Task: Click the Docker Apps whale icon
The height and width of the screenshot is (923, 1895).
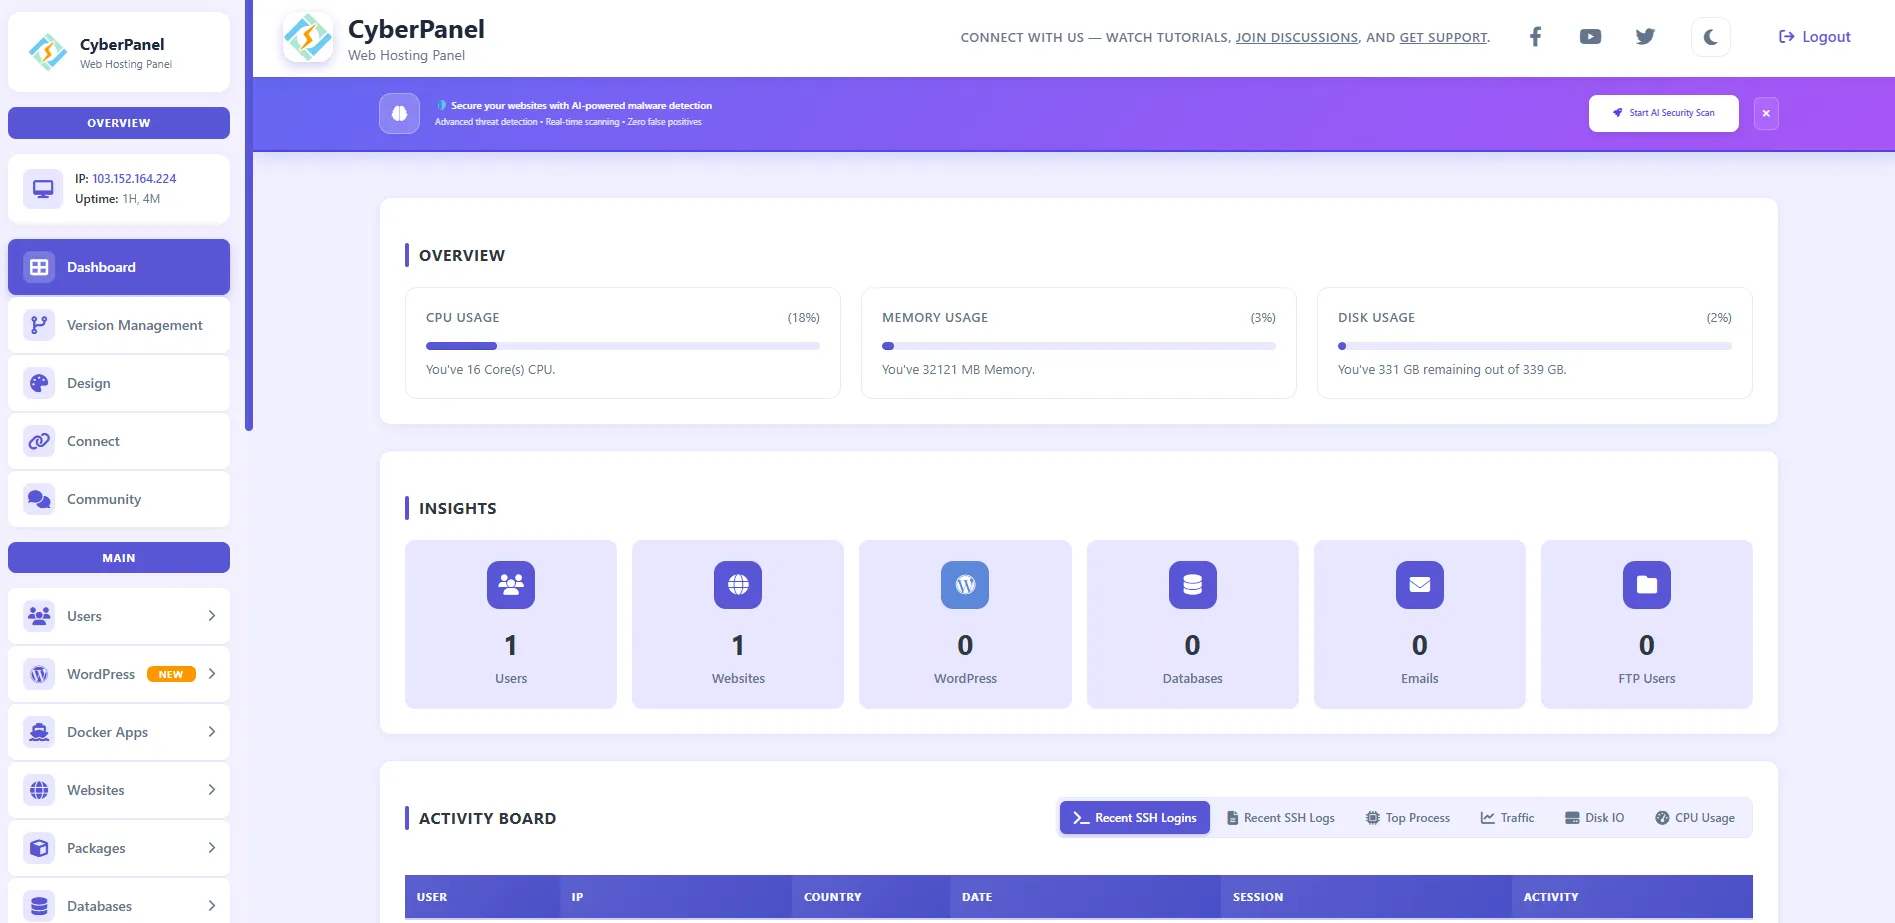Action: tap(39, 732)
